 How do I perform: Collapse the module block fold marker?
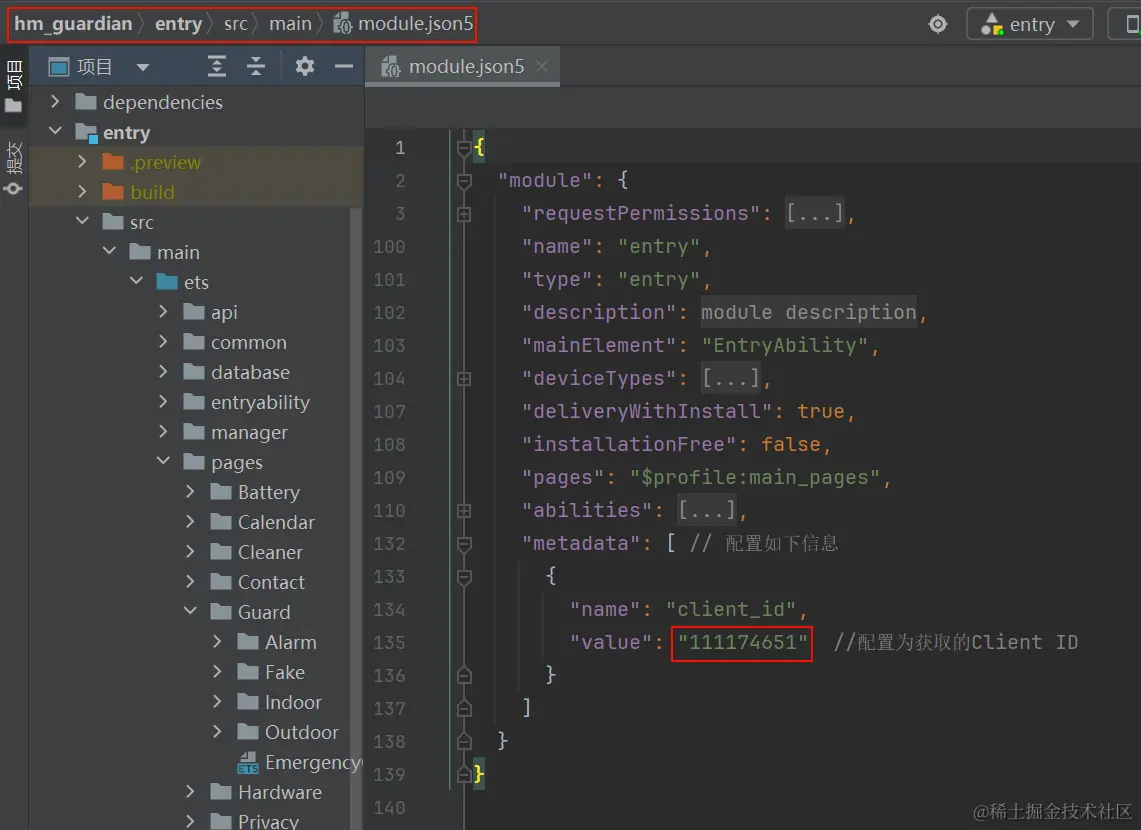pyautogui.click(x=464, y=180)
